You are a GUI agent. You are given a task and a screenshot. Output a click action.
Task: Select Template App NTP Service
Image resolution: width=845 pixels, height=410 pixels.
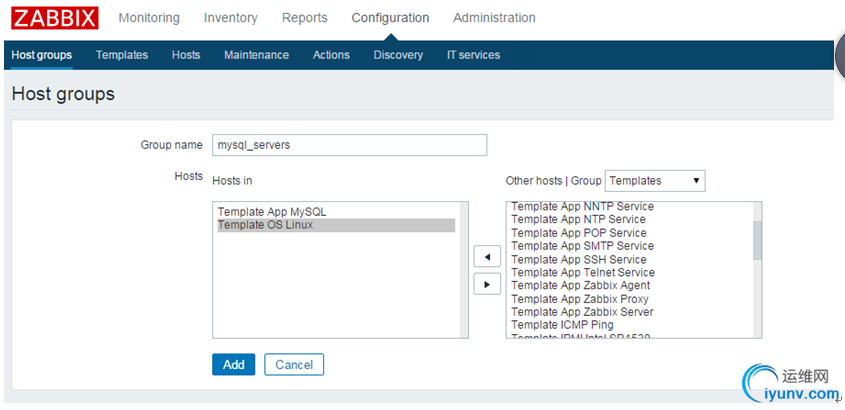click(x=578, y=219)
